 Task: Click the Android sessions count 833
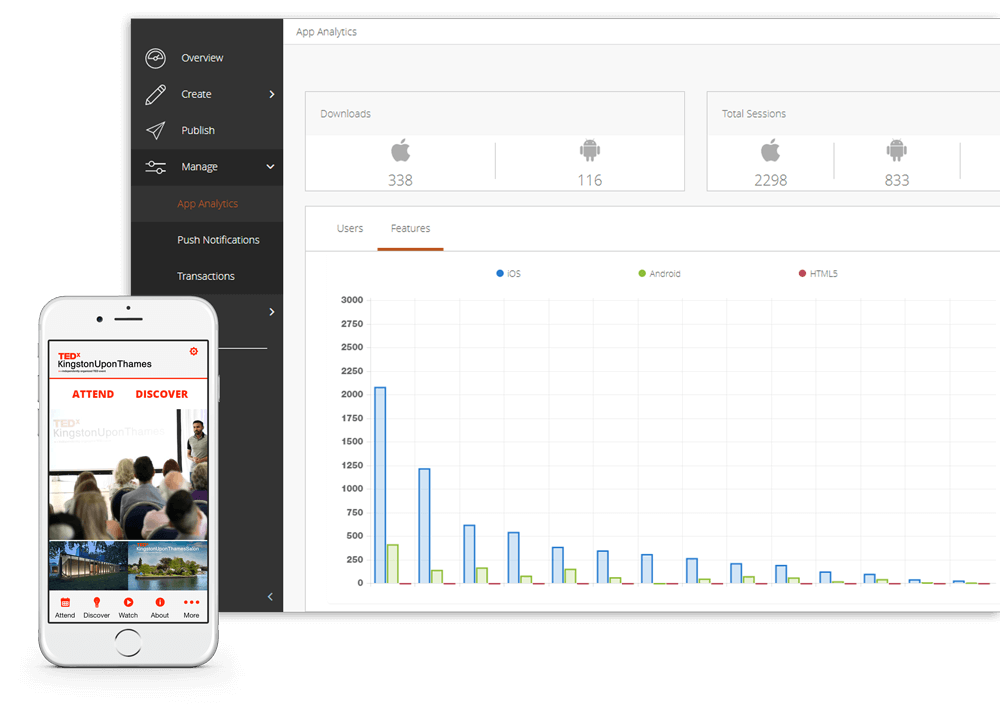click(897, 181)
